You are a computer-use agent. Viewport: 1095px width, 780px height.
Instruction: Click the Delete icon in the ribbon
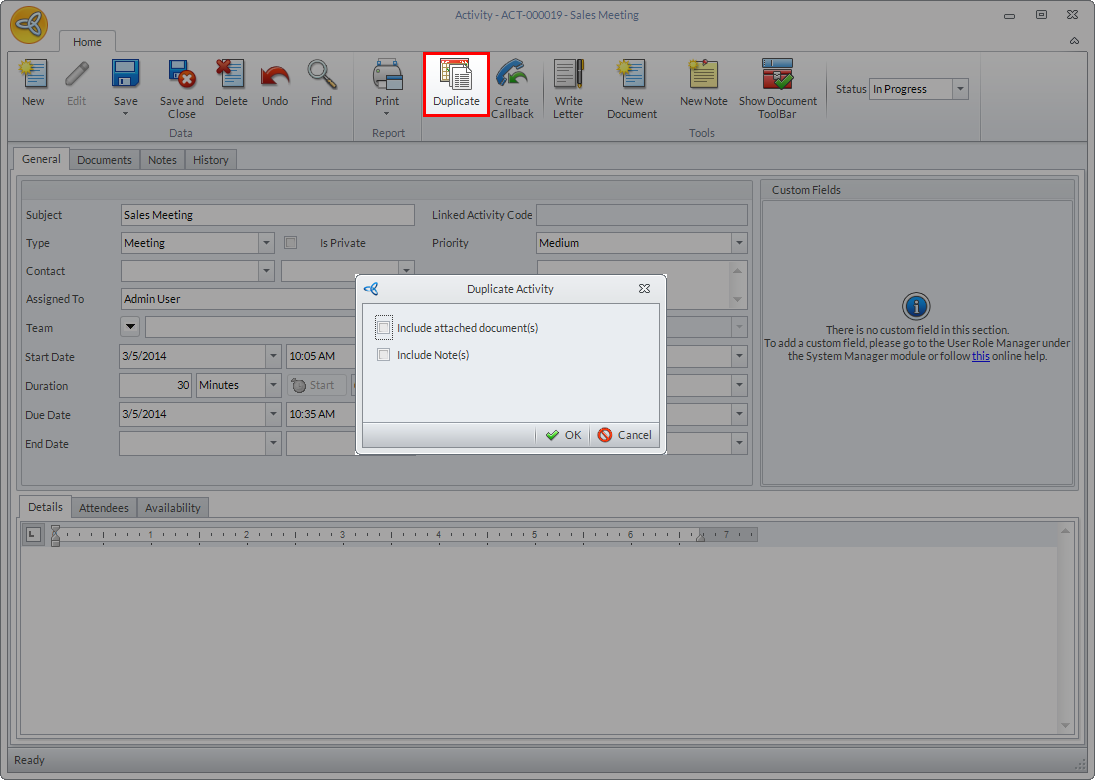[x=231, y=77]
